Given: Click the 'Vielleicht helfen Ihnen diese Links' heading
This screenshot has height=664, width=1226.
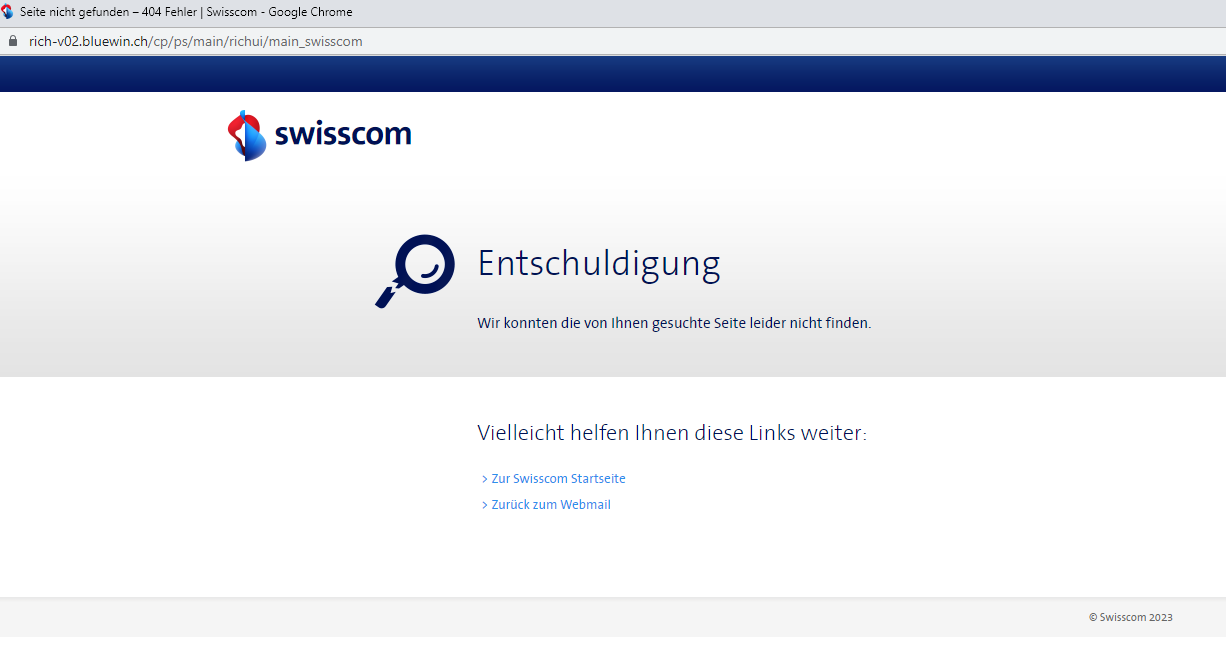Looking at the screenshot, I should (x=671, y=433).
